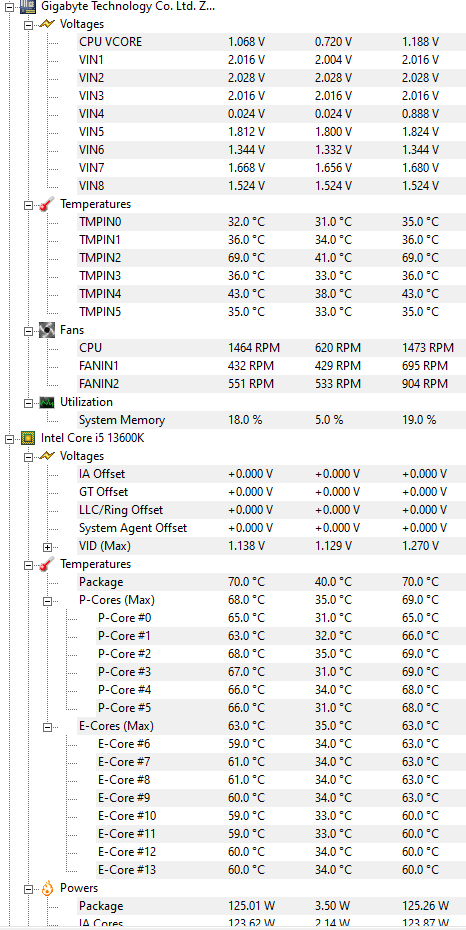Select the VIN5 voltage row
This screenshot has height=930, width=466.
271,132
